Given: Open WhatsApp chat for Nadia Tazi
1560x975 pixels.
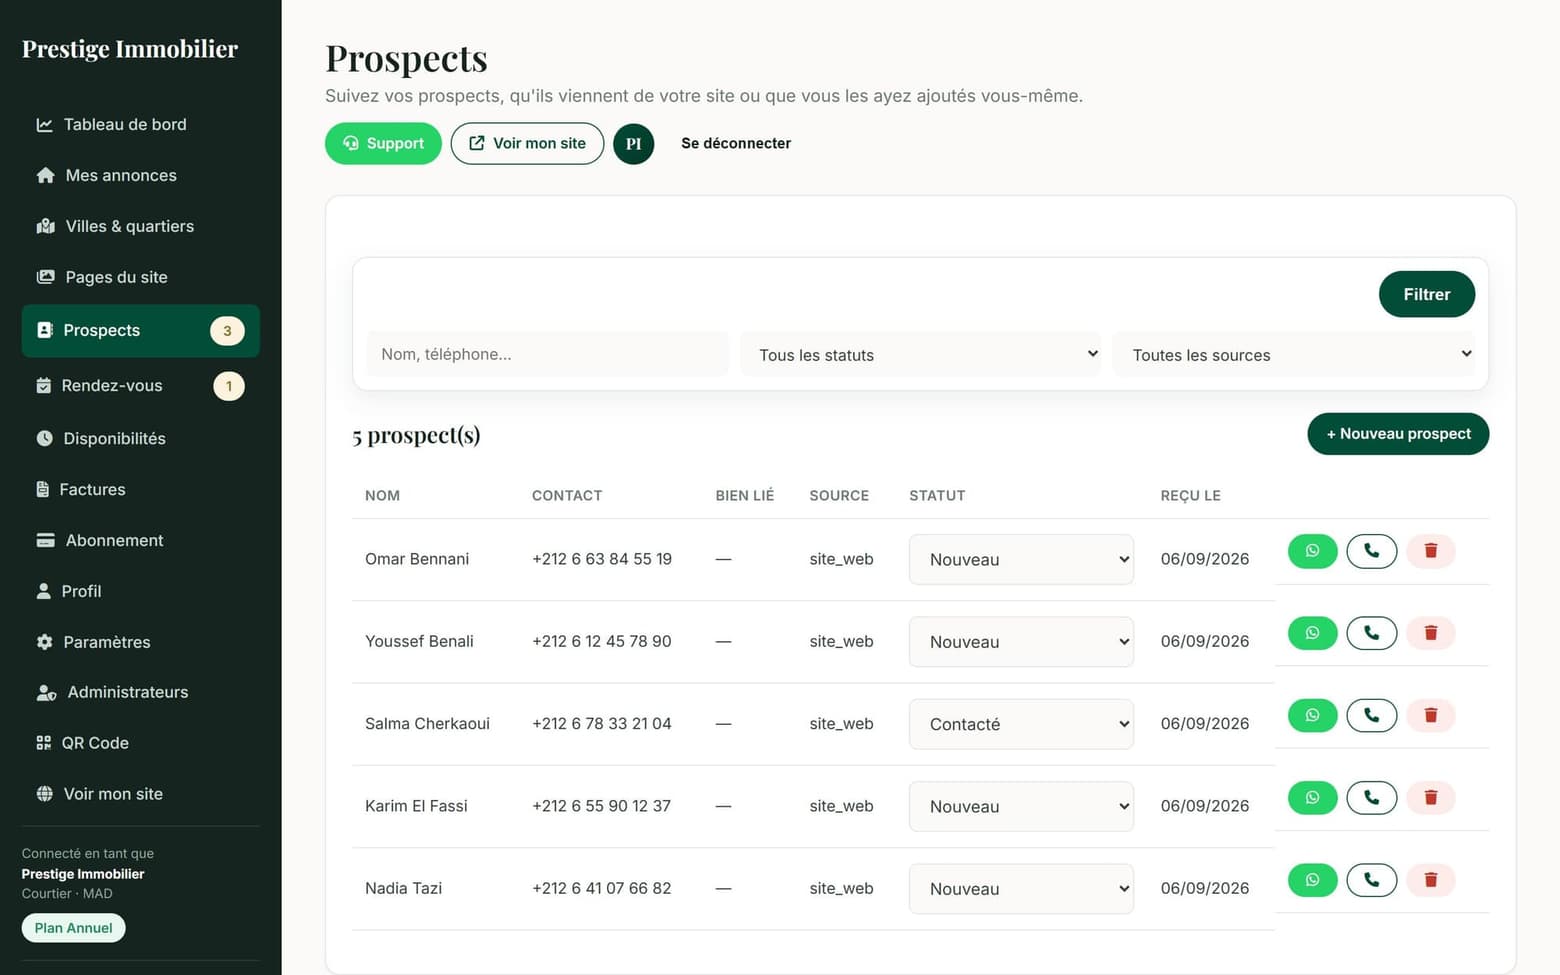Looking at the screenshot, I should [1312, 880].
